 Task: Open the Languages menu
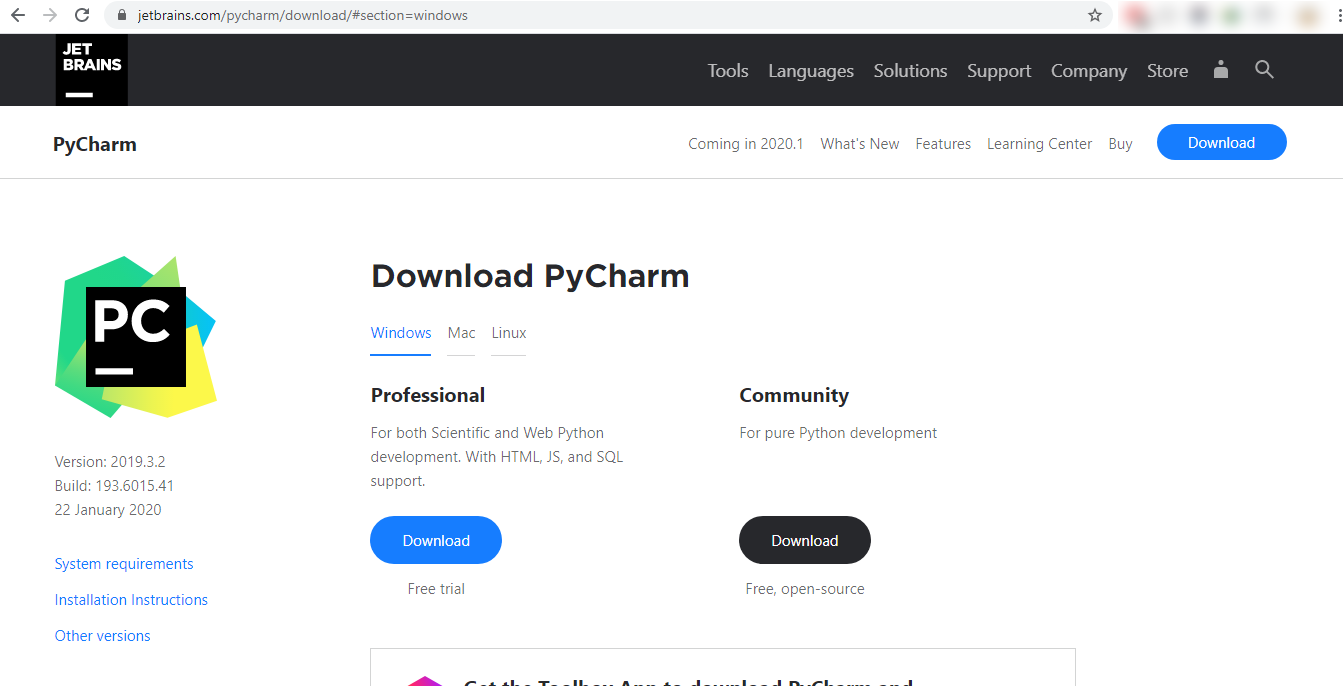click(810, 70)
